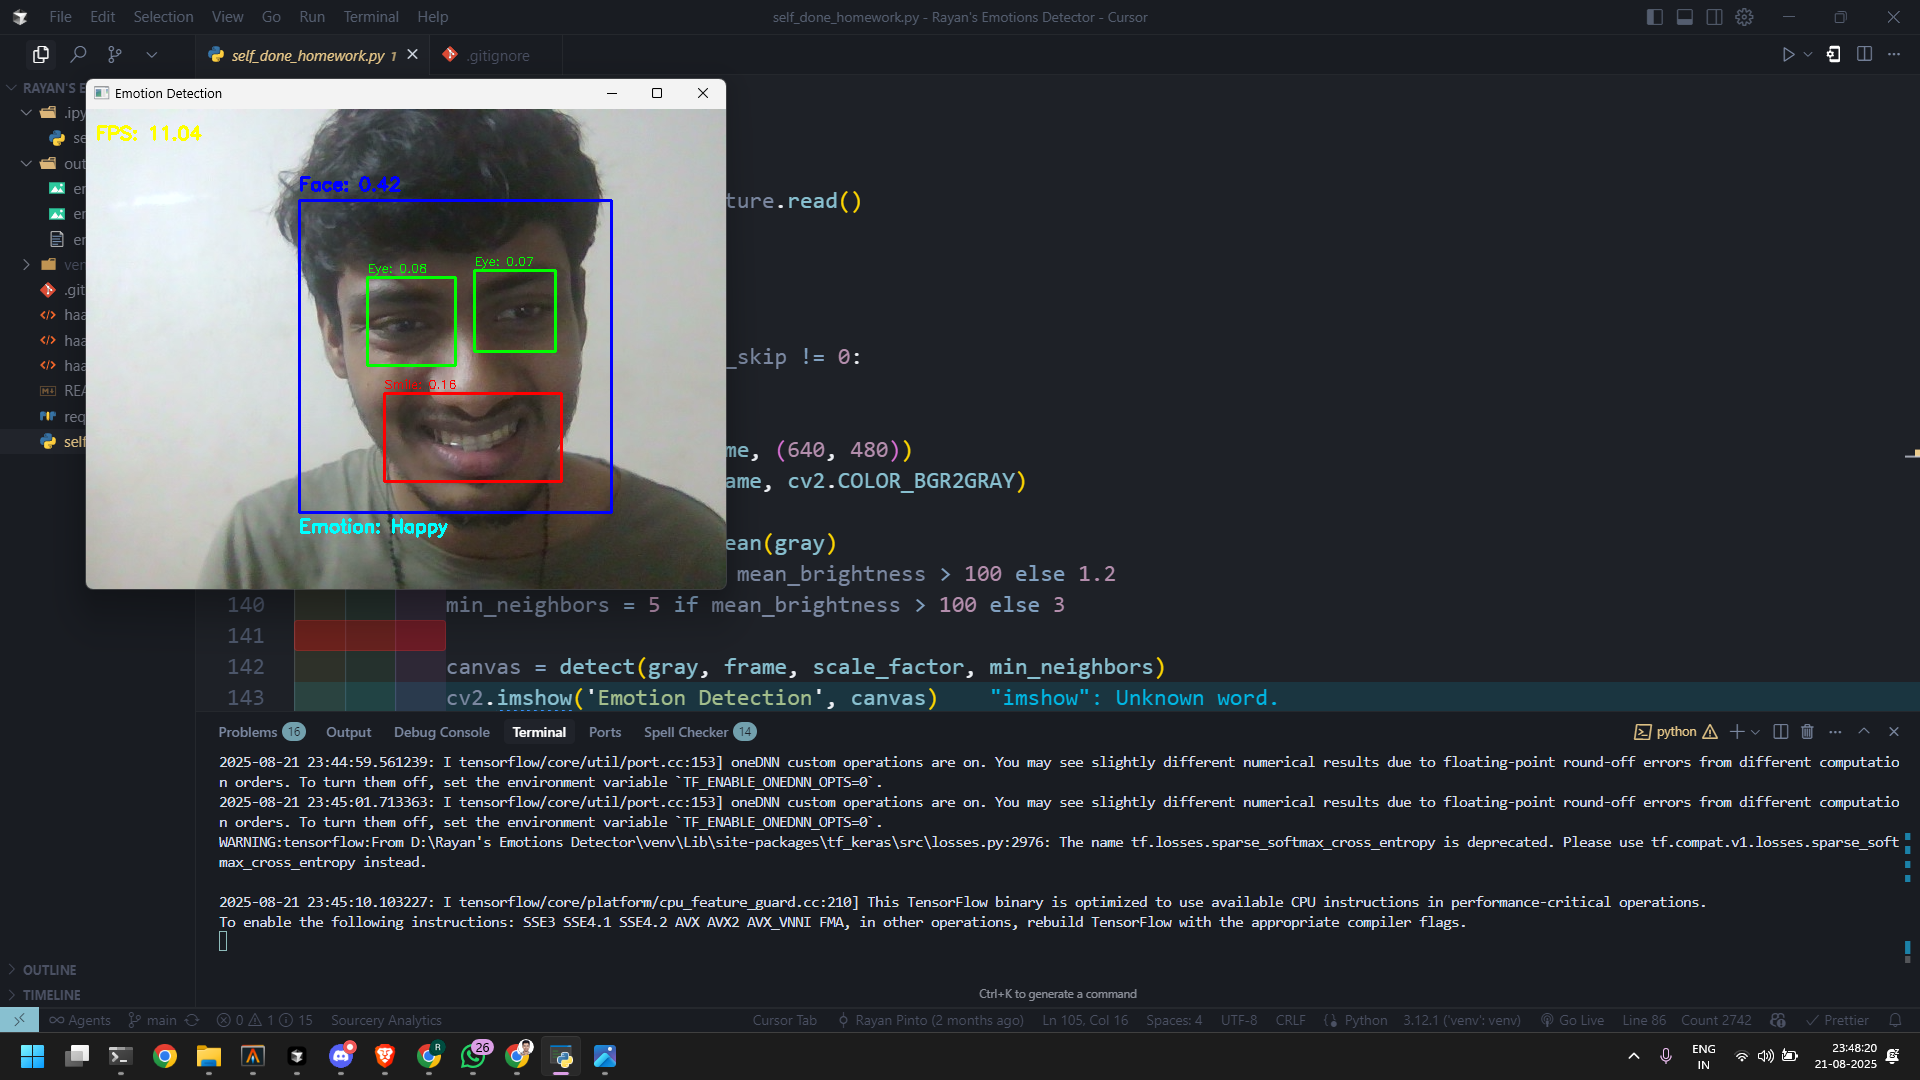The image size is (1920, 1080).
Task: Open the new terminal launch profile dropdown
Action: (1755, 732)
